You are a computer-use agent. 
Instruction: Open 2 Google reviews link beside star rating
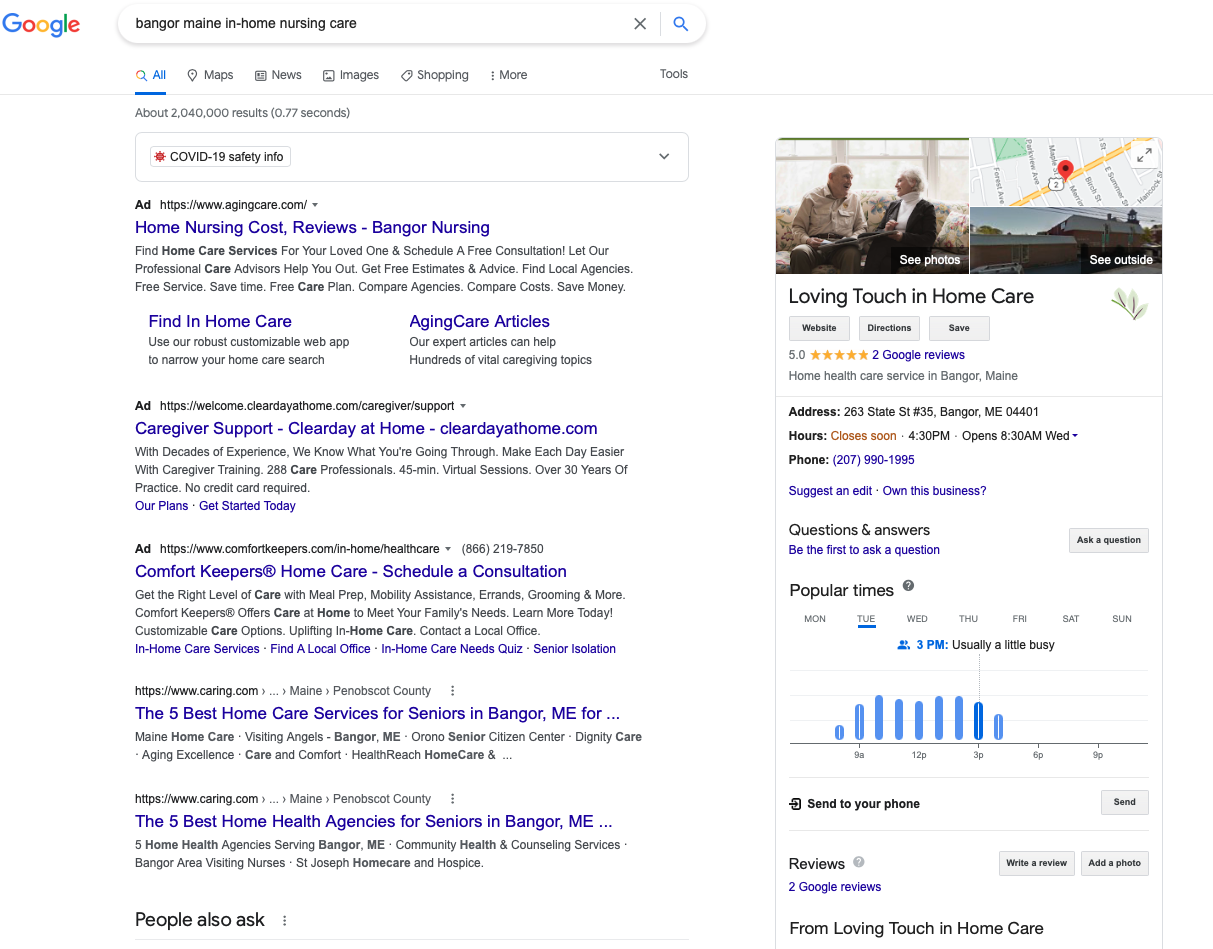[x=918, y=355]
